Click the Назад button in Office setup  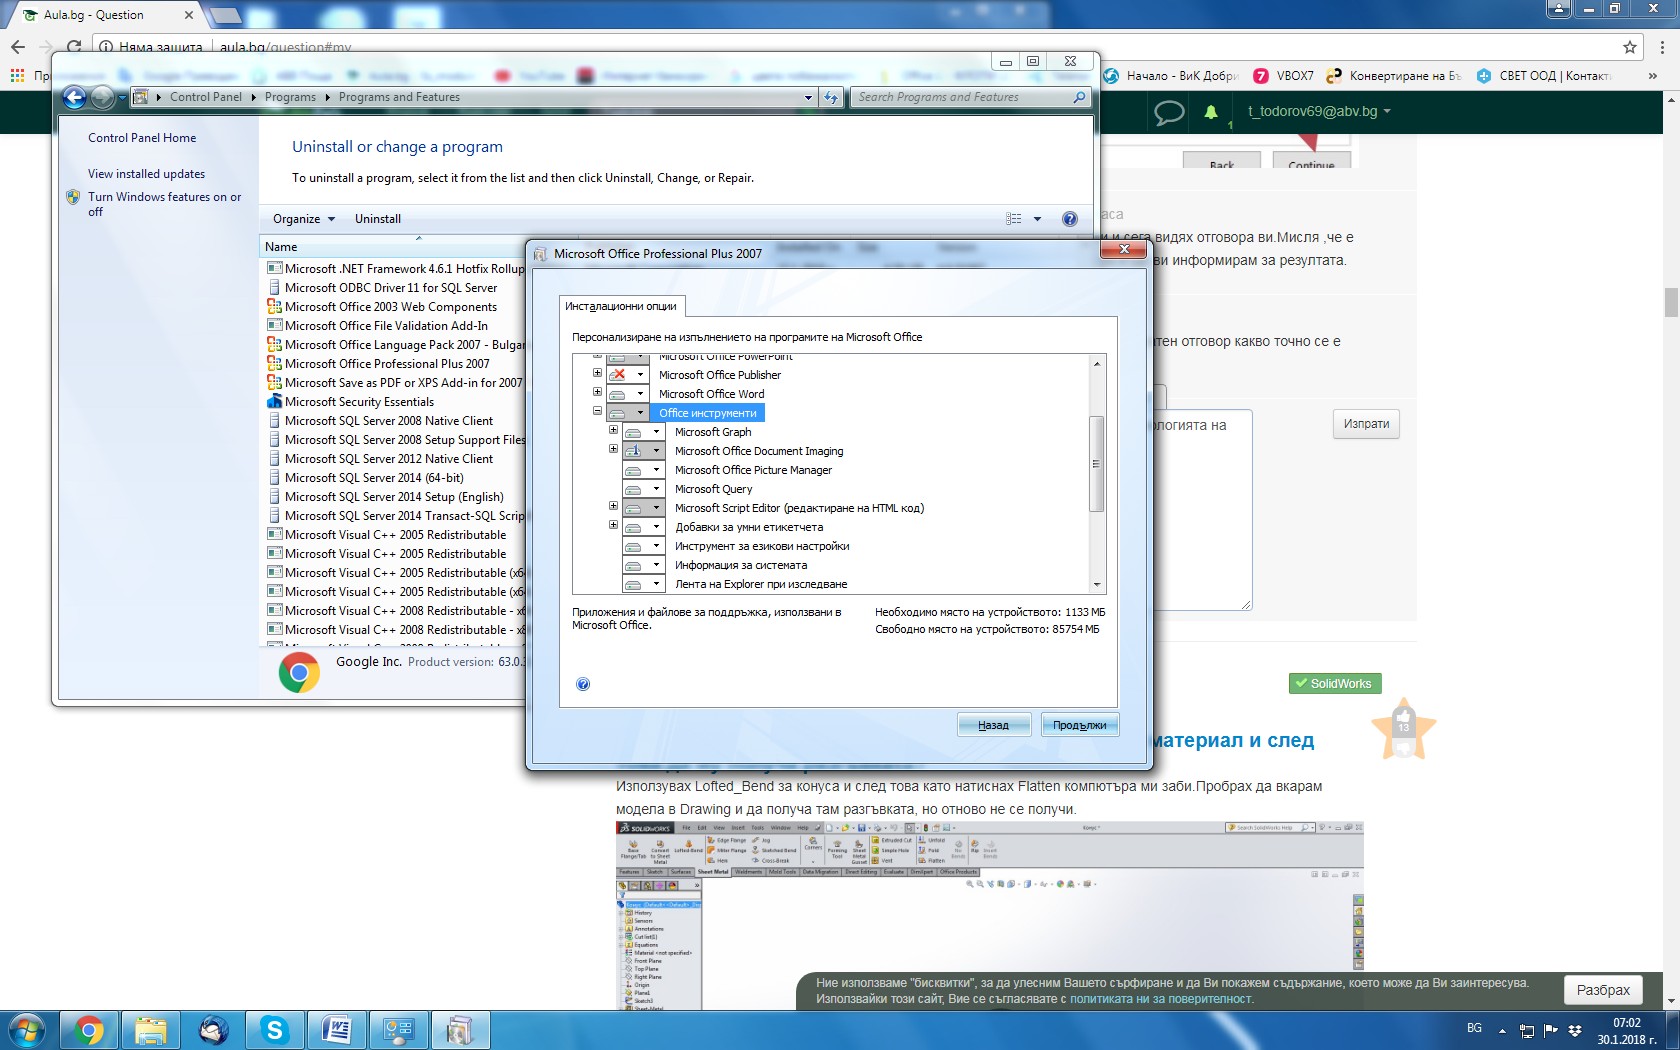(993, 725)
